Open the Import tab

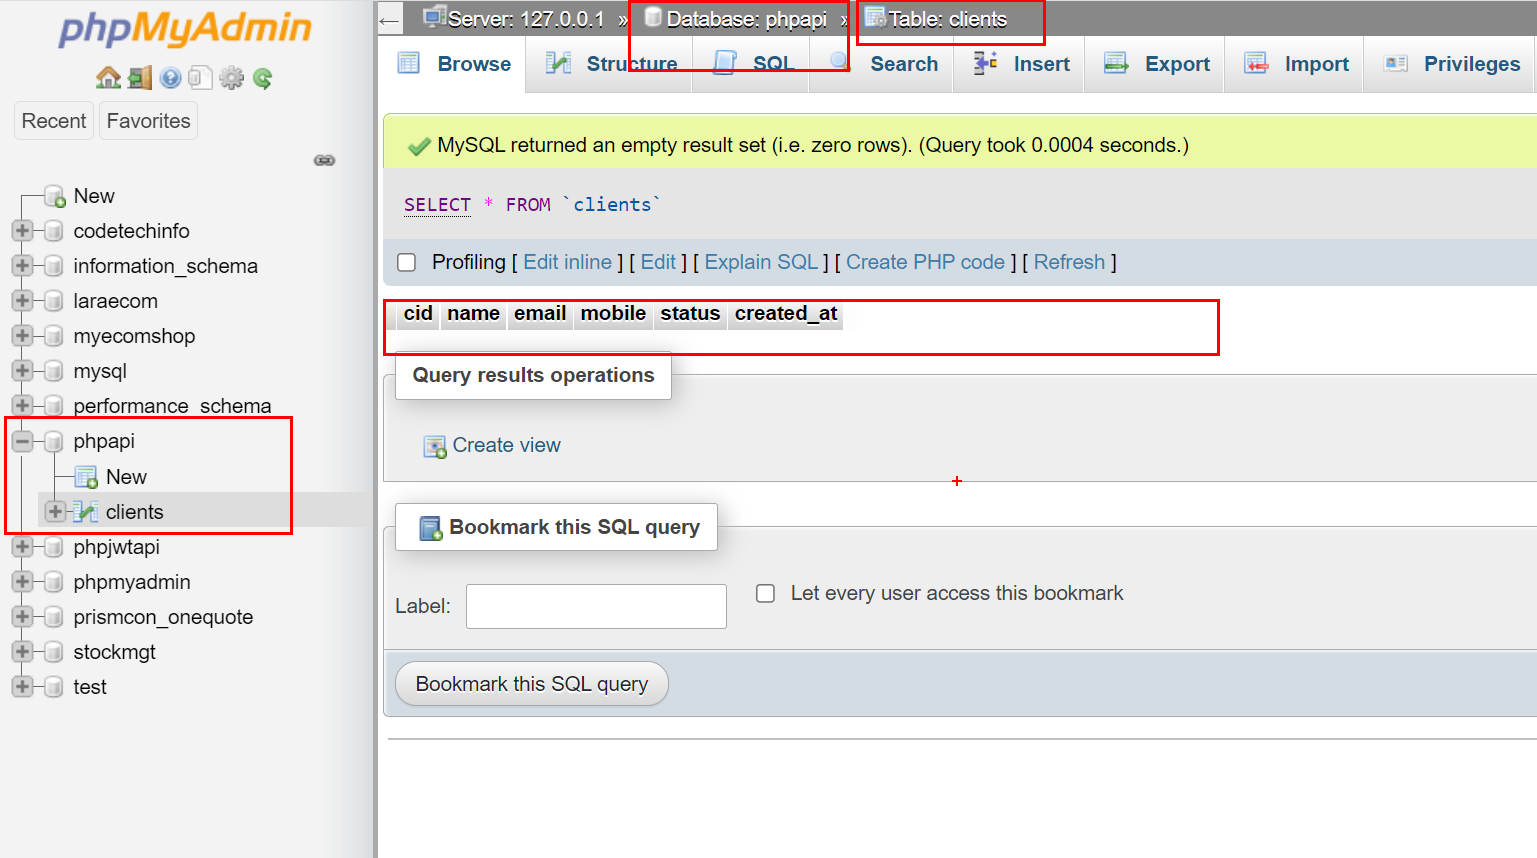point(1296,64)
